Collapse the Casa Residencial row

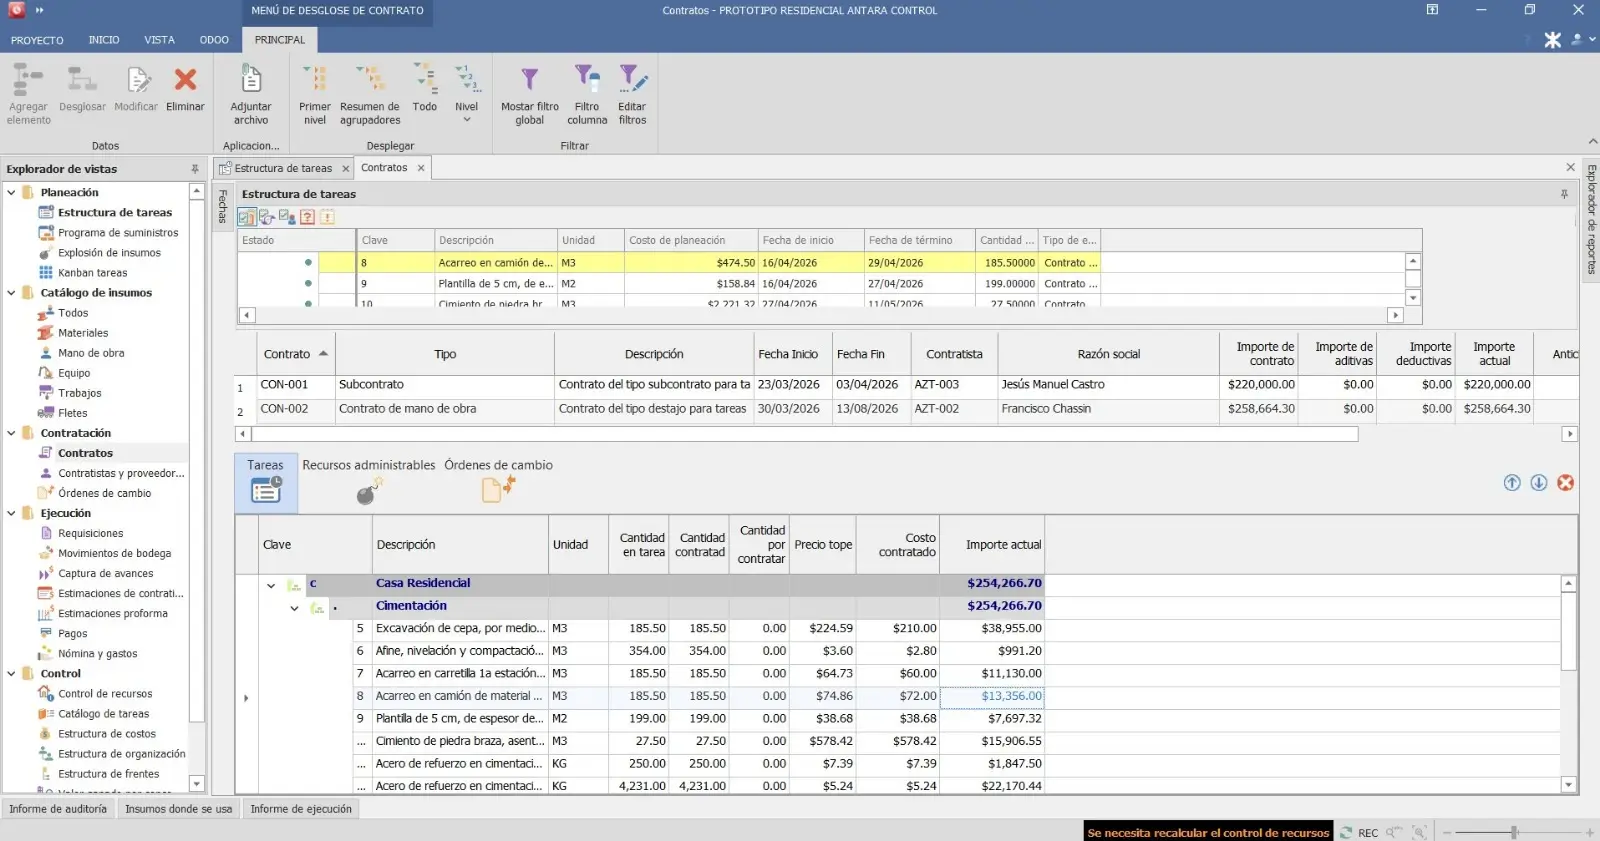click(x=271, y=586)
